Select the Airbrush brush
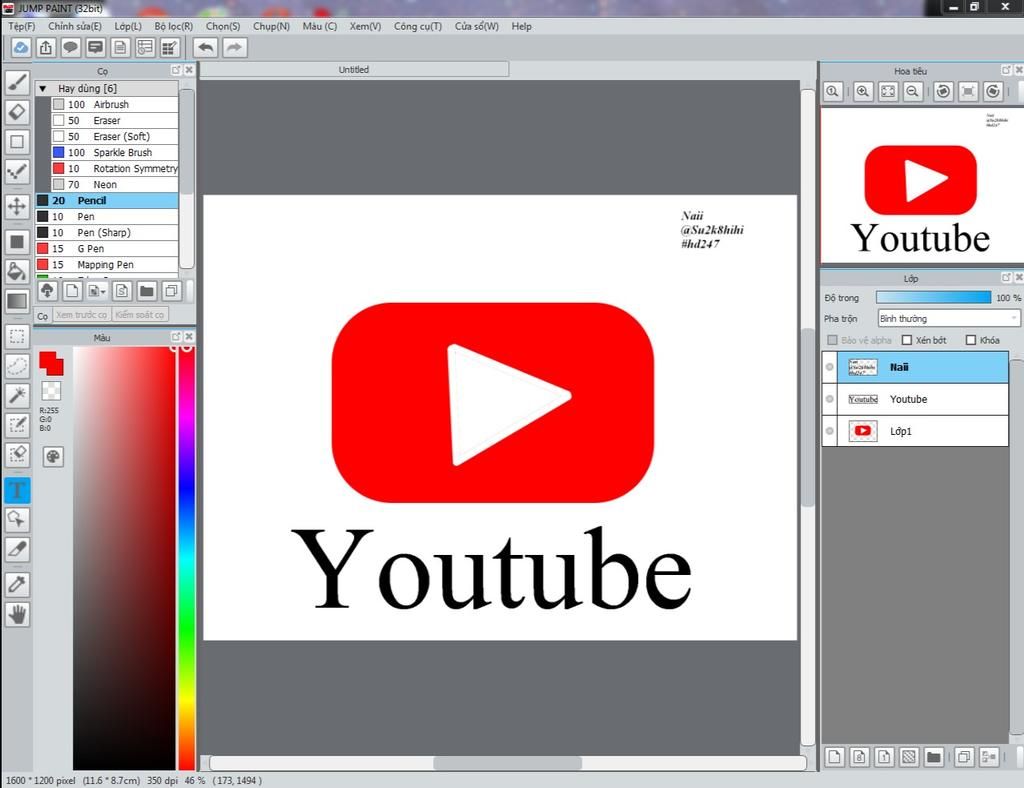The width and height of the screenshot is (1024, 788). click(x=114, y=104)
